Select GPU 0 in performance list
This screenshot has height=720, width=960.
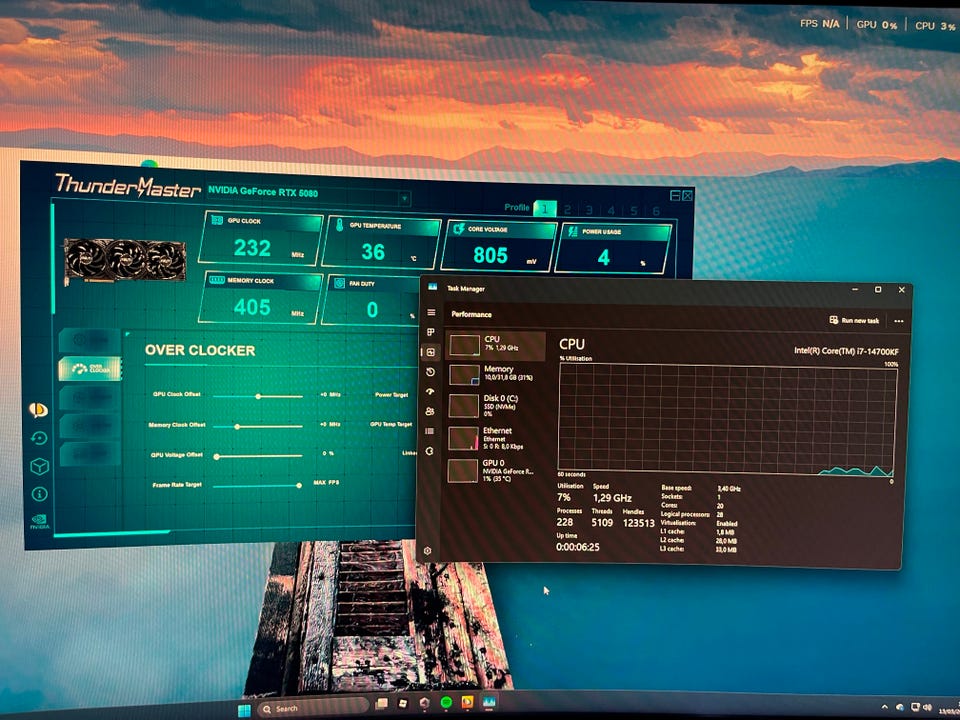(x=495, y=471)
